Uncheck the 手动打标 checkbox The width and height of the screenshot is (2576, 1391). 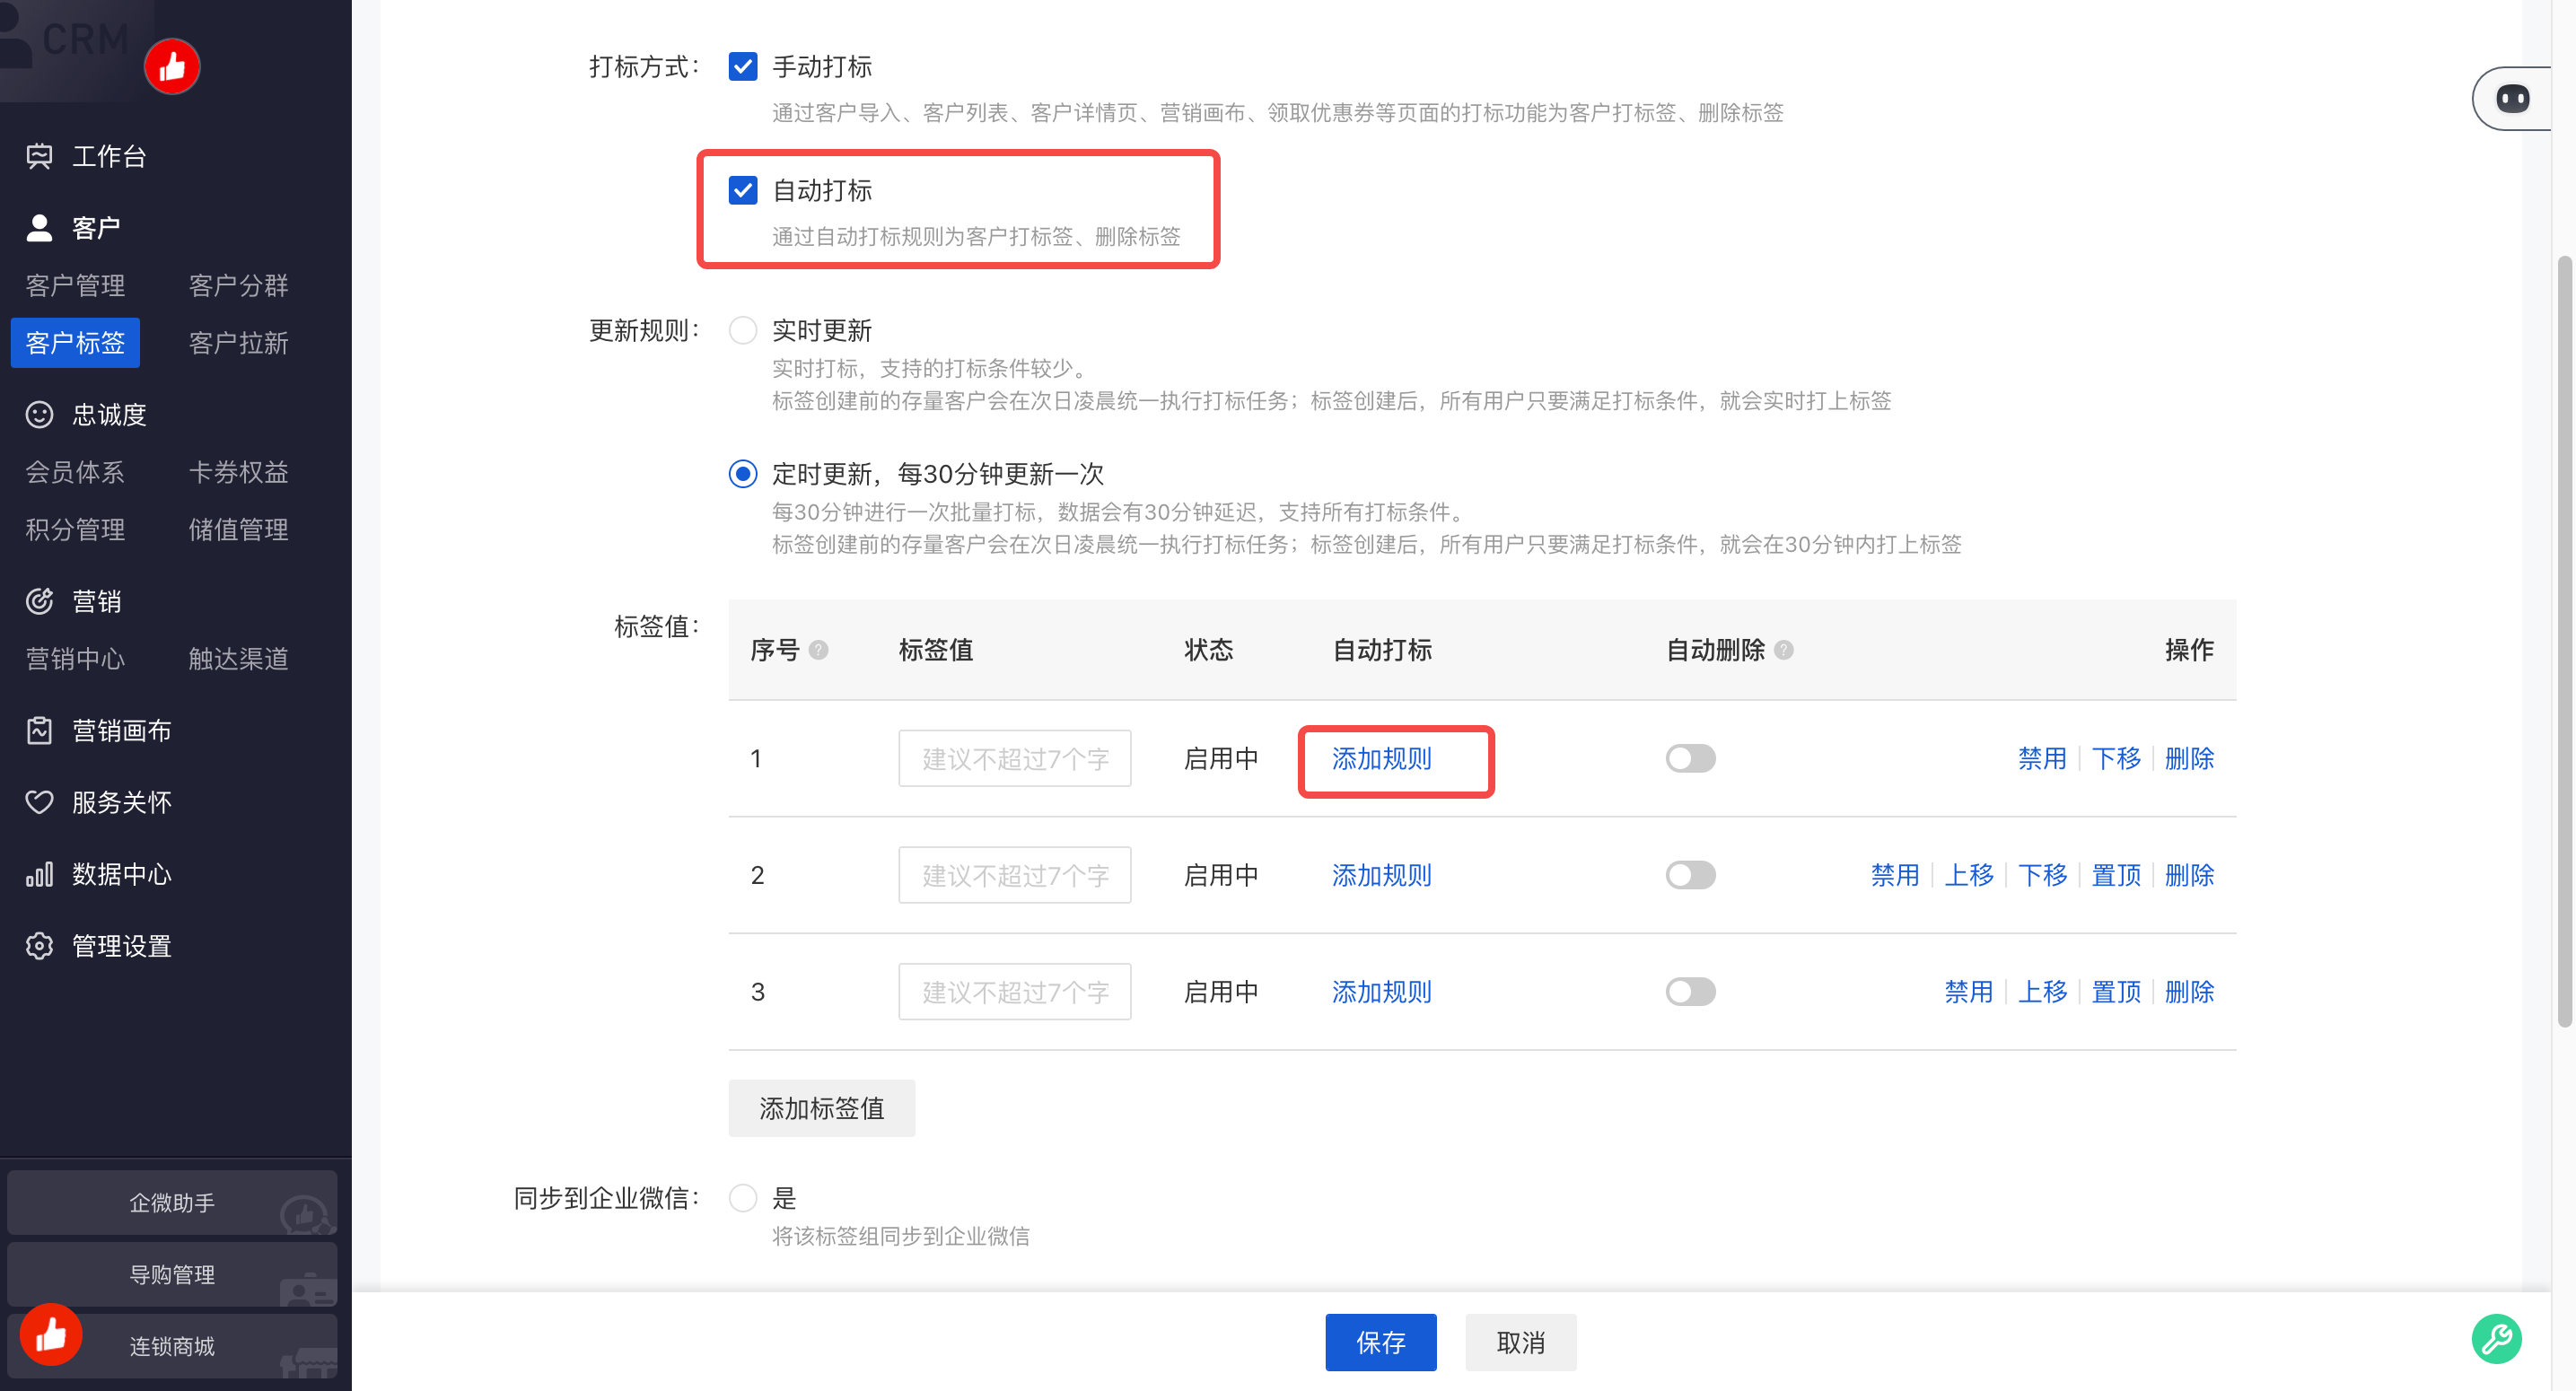pyautogui.click(x=743, y=66)
